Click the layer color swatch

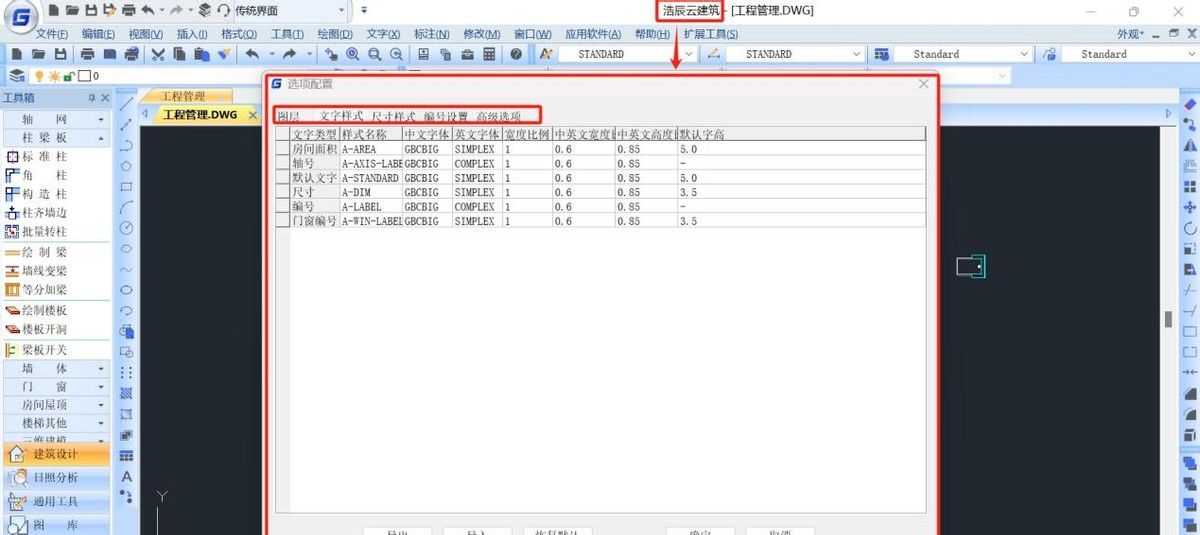[84, 75]
